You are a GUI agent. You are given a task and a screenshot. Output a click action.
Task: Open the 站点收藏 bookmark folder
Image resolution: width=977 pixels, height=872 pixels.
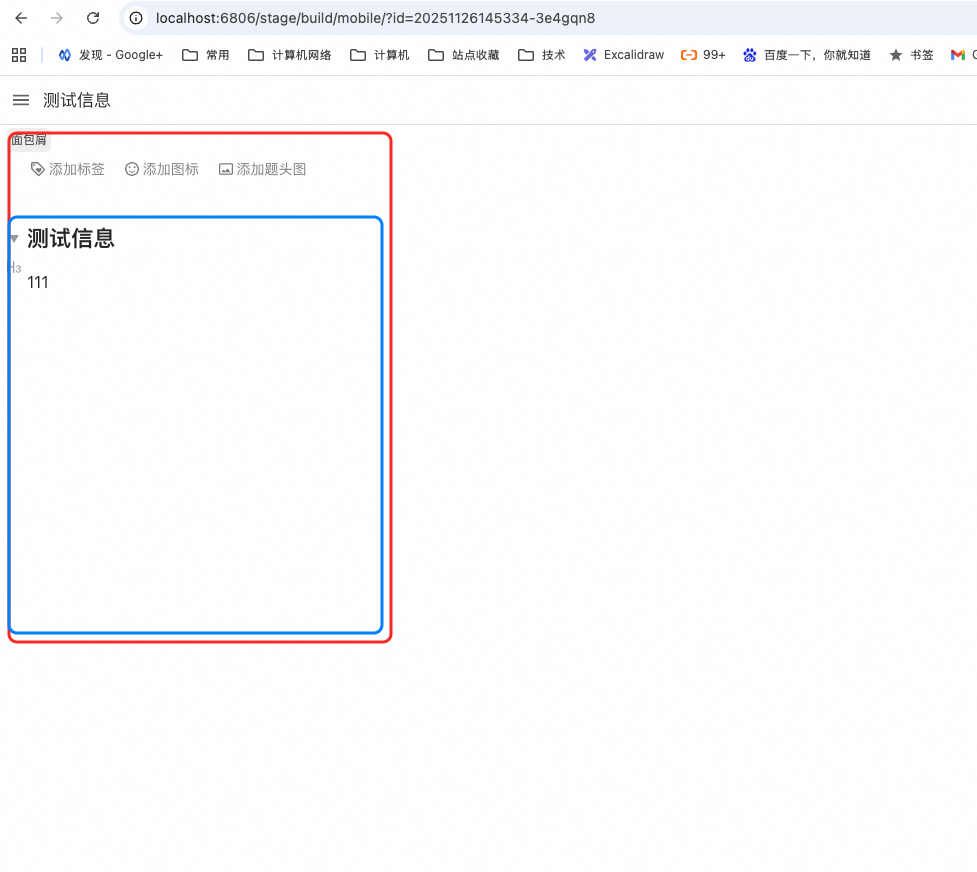(464, 55)
